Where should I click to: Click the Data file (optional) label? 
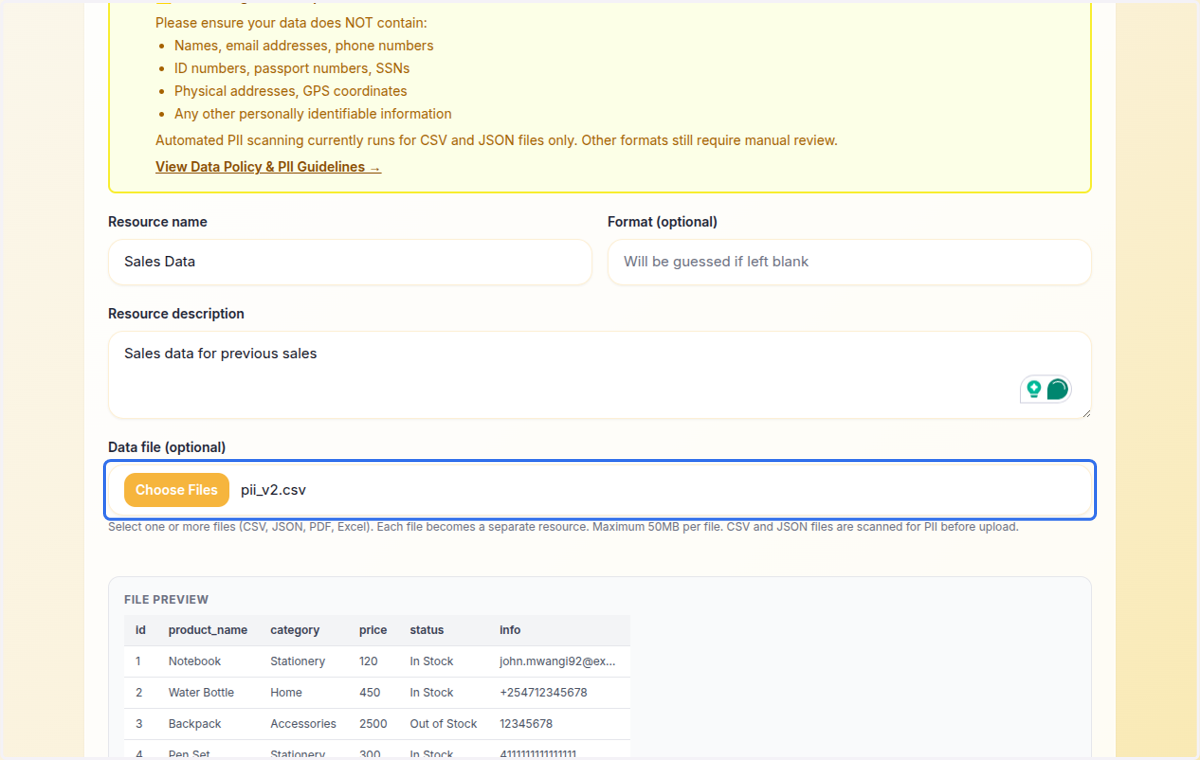[x=167, y=447]
